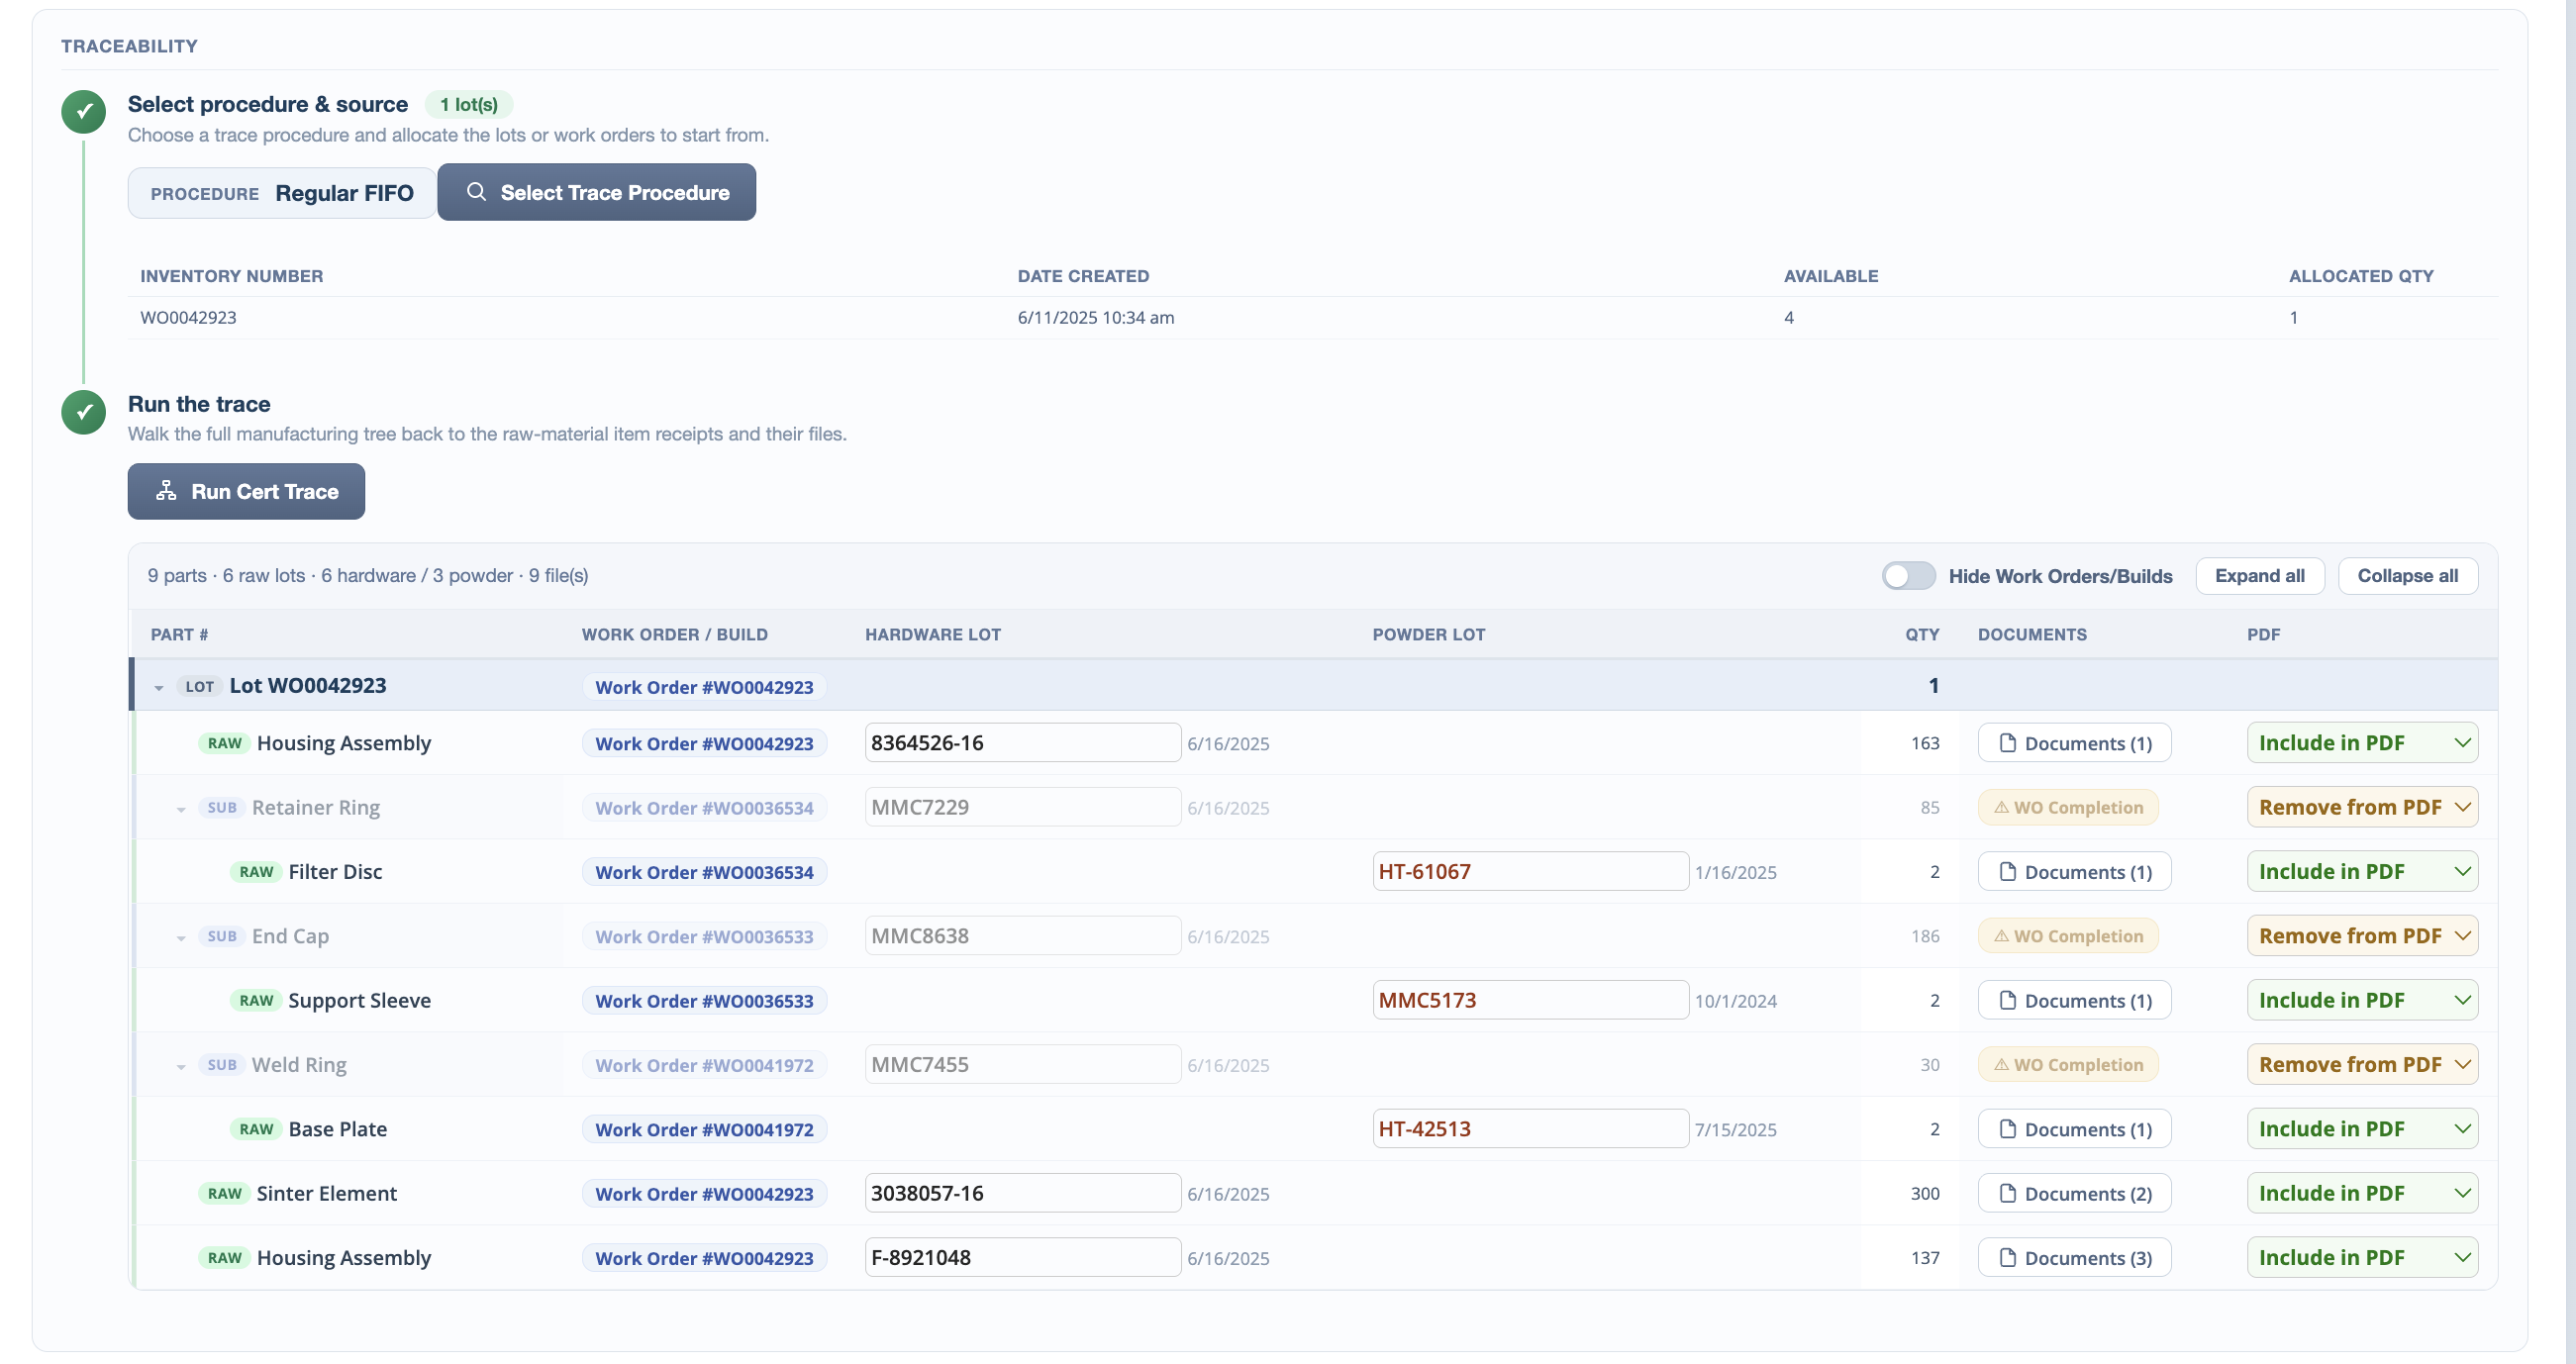
Task: Open Include in PDF dropdown for Base Plate
Action: [2362, 1129]
